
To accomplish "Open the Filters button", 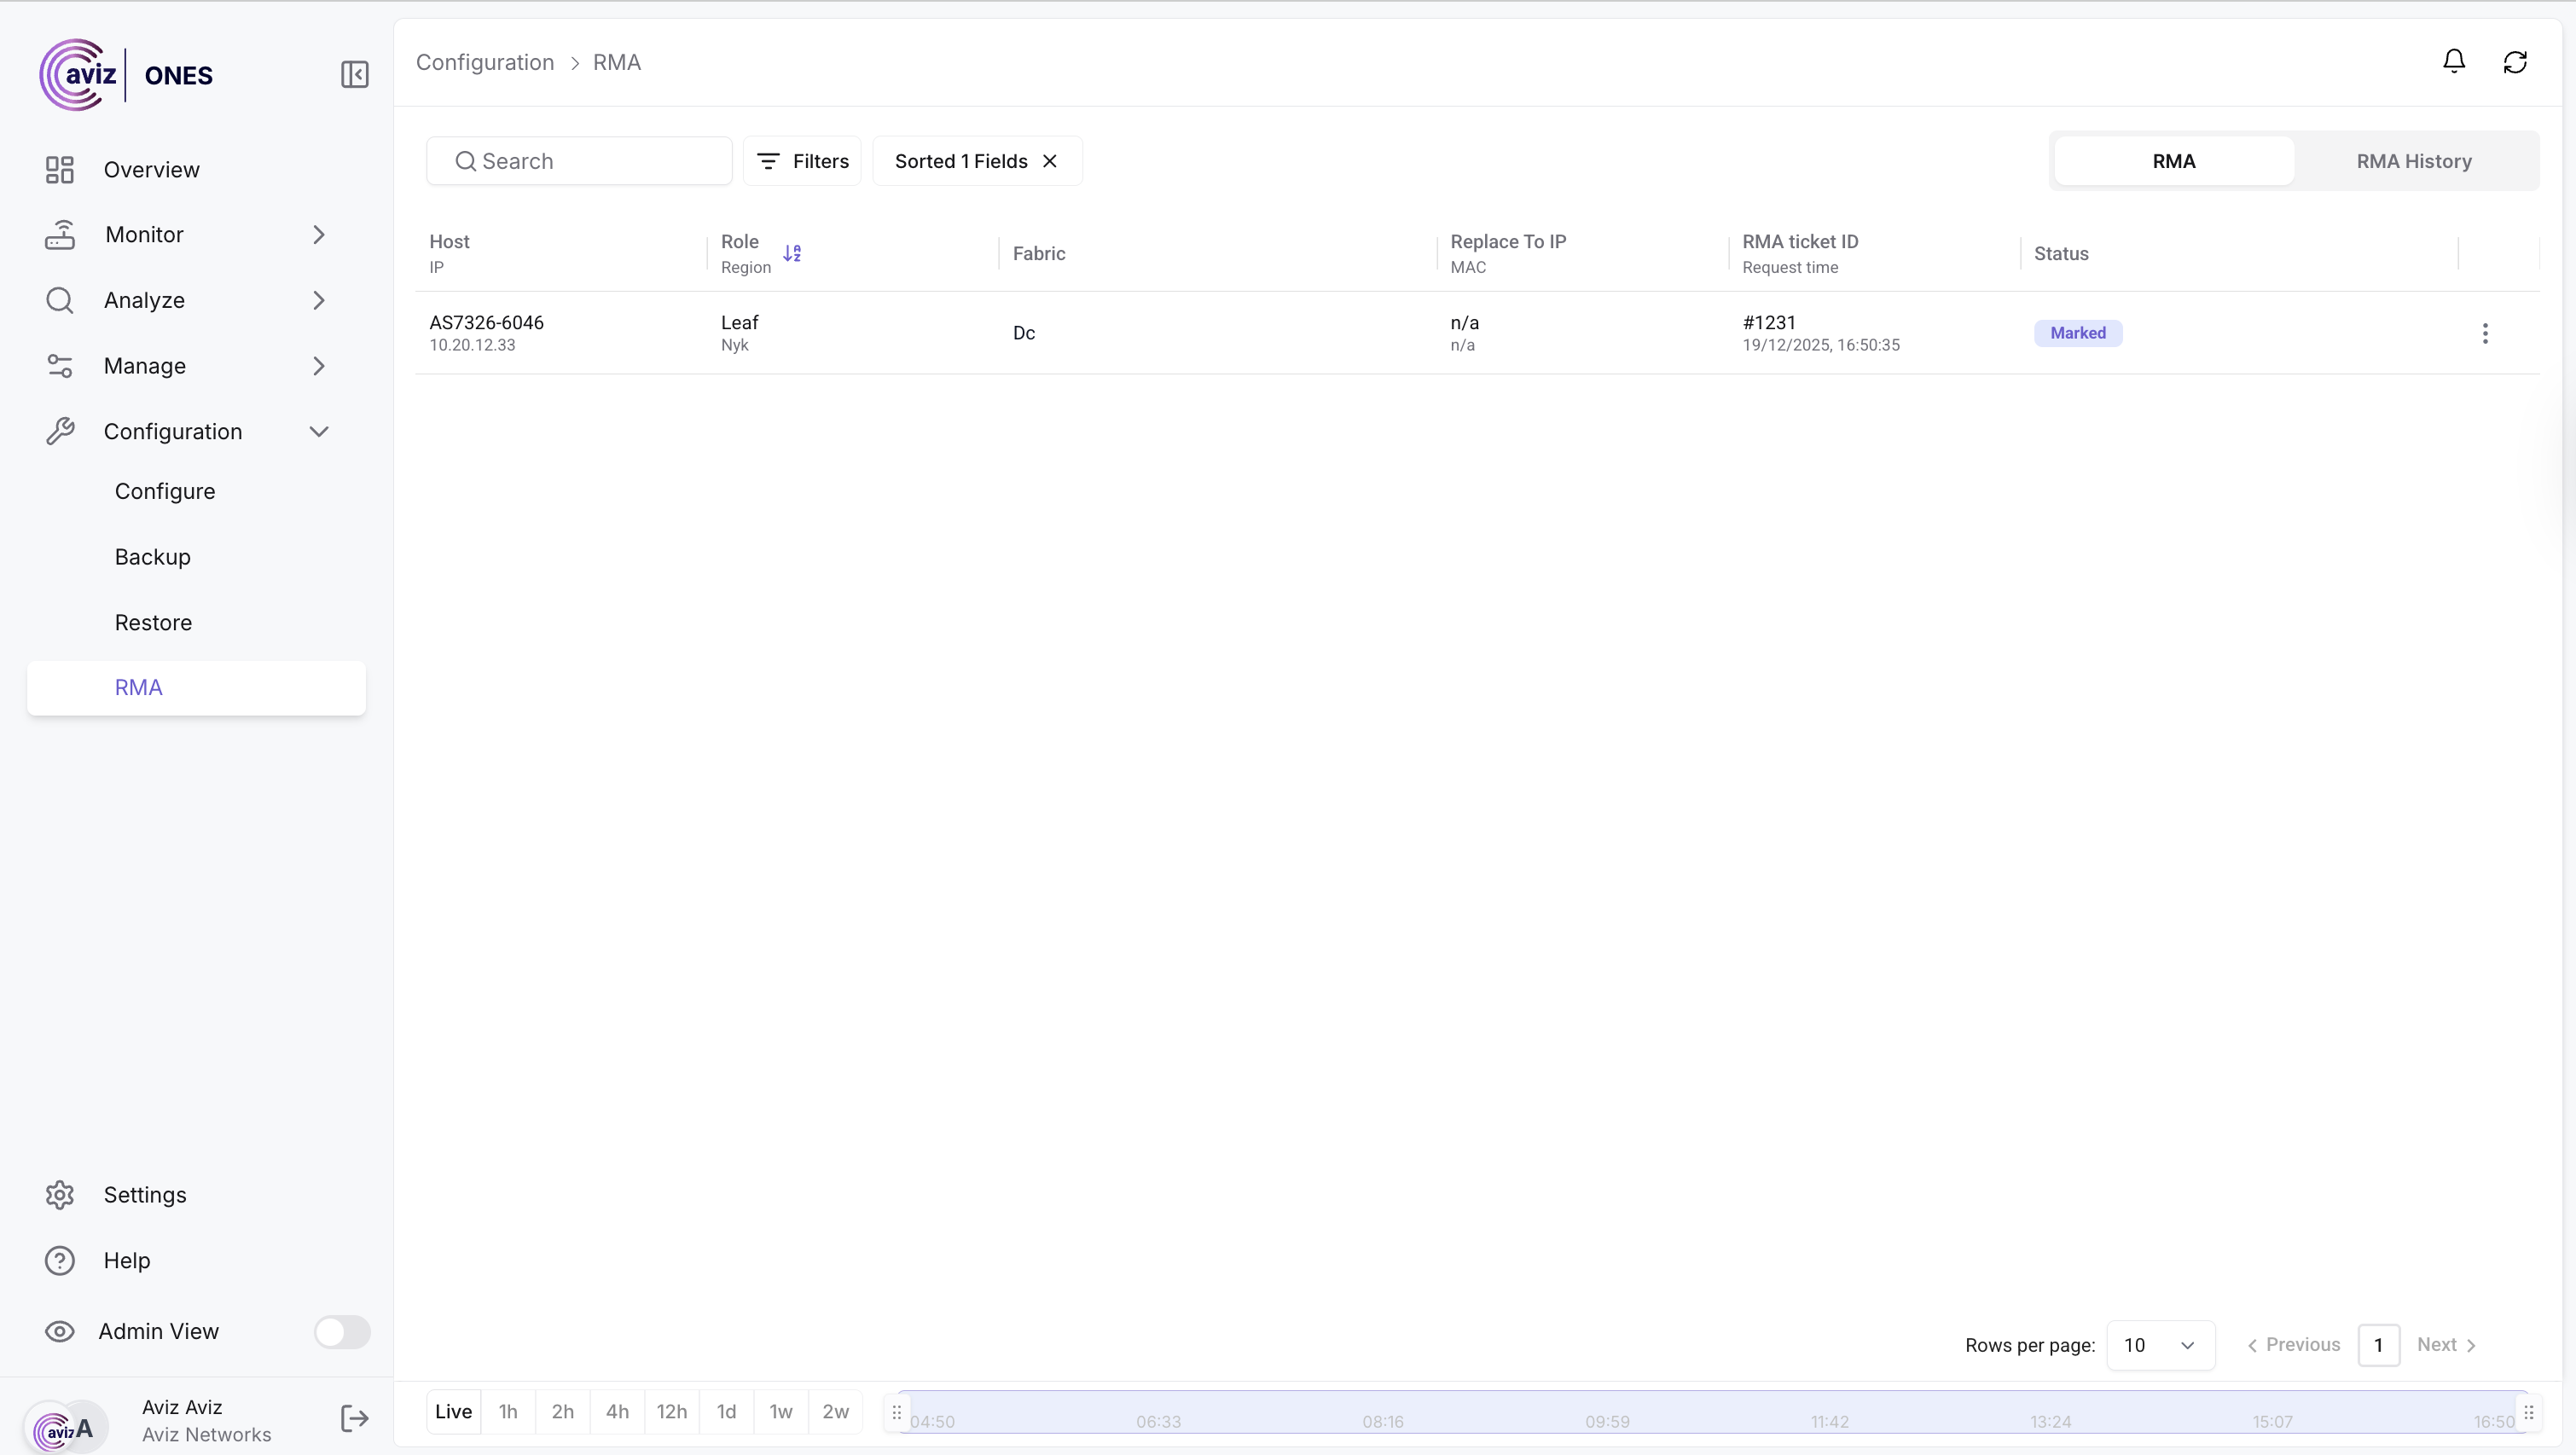I will [802, 161].
